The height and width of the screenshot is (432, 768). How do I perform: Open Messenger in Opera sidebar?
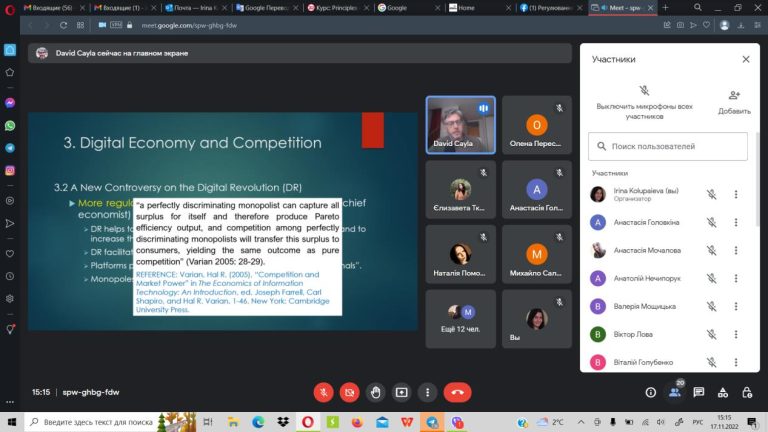[10, 103]
